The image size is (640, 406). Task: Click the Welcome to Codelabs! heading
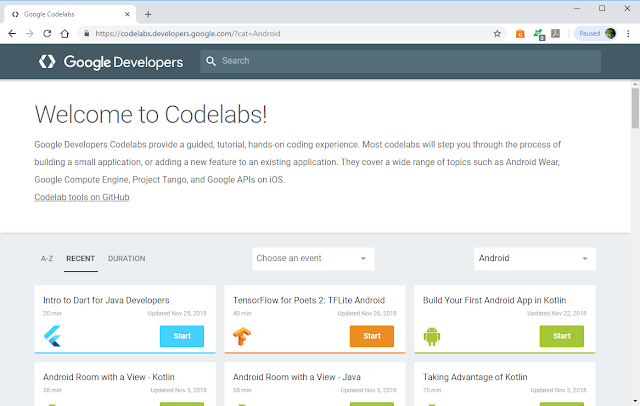point(151,114)
